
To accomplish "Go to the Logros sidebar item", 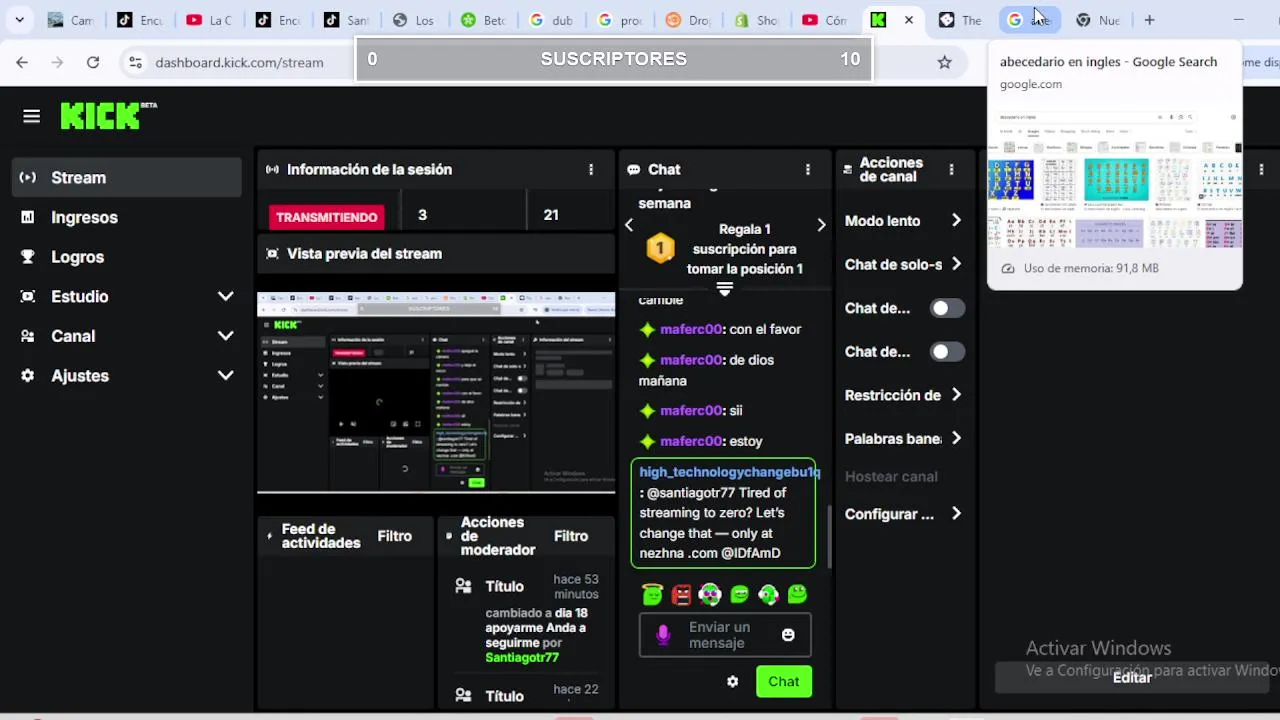I will (x=127, y=257).
